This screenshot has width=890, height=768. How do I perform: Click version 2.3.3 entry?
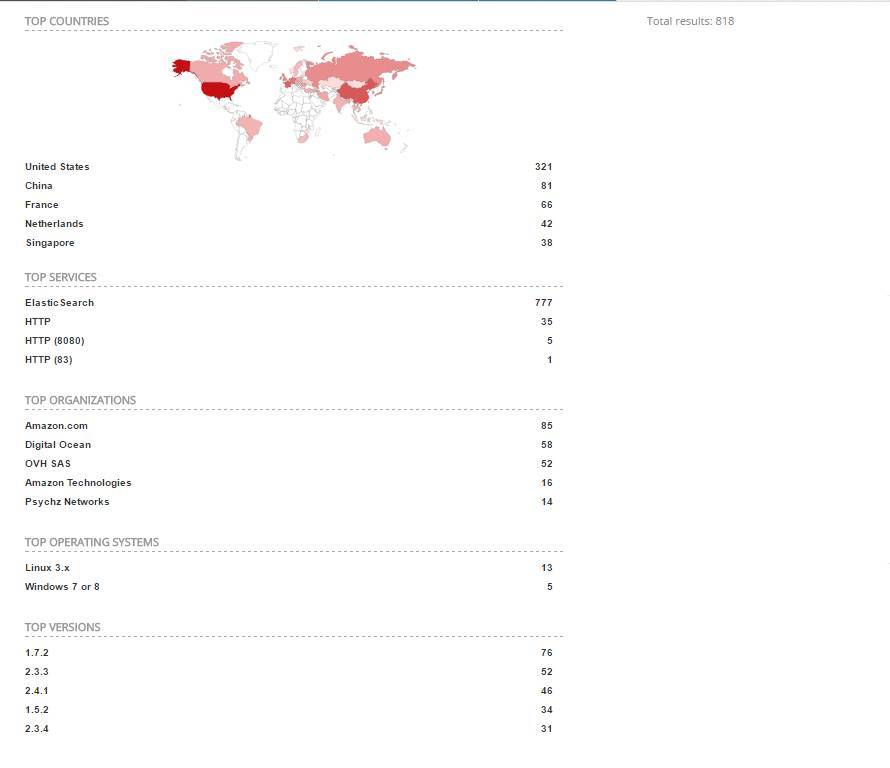point(36,672)
